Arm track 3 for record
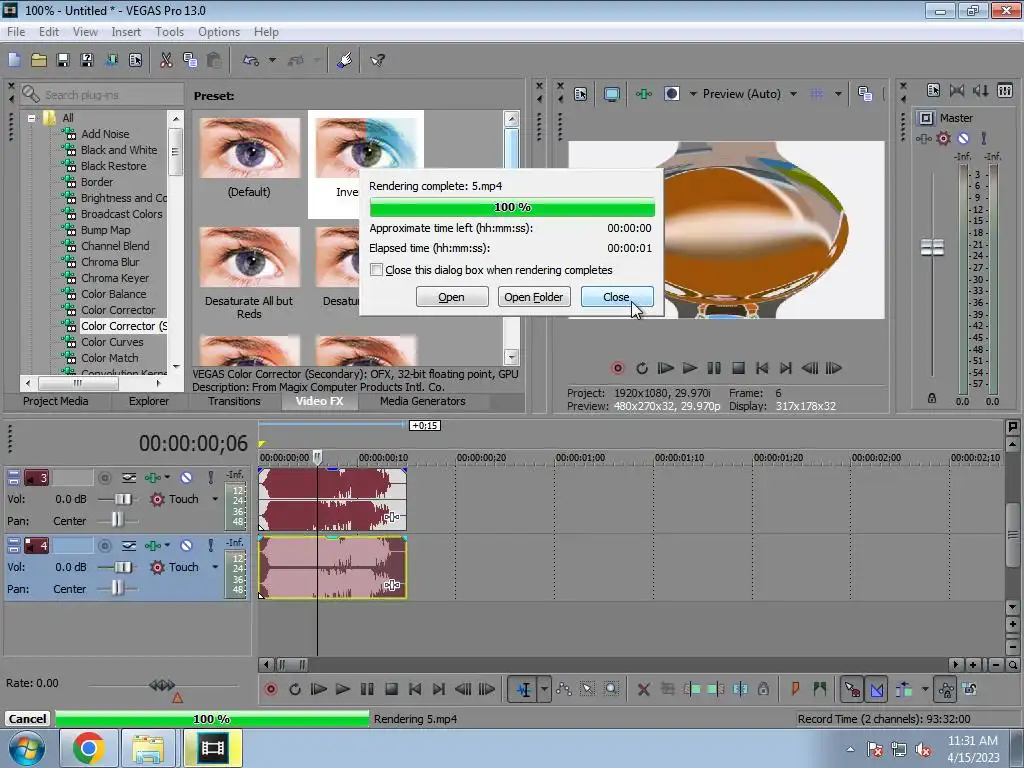This screenshot has width=1024, height=768. click(104, 478)
